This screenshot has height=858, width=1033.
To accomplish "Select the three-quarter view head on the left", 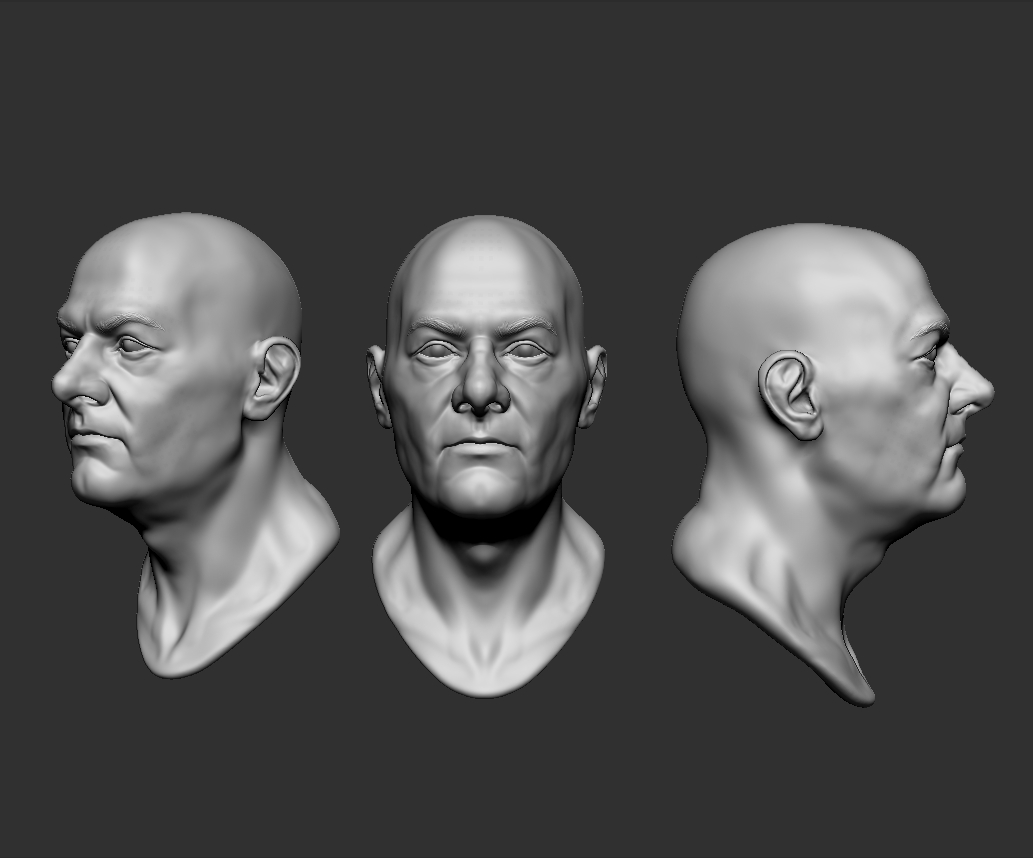I will [x=194, y=445].
